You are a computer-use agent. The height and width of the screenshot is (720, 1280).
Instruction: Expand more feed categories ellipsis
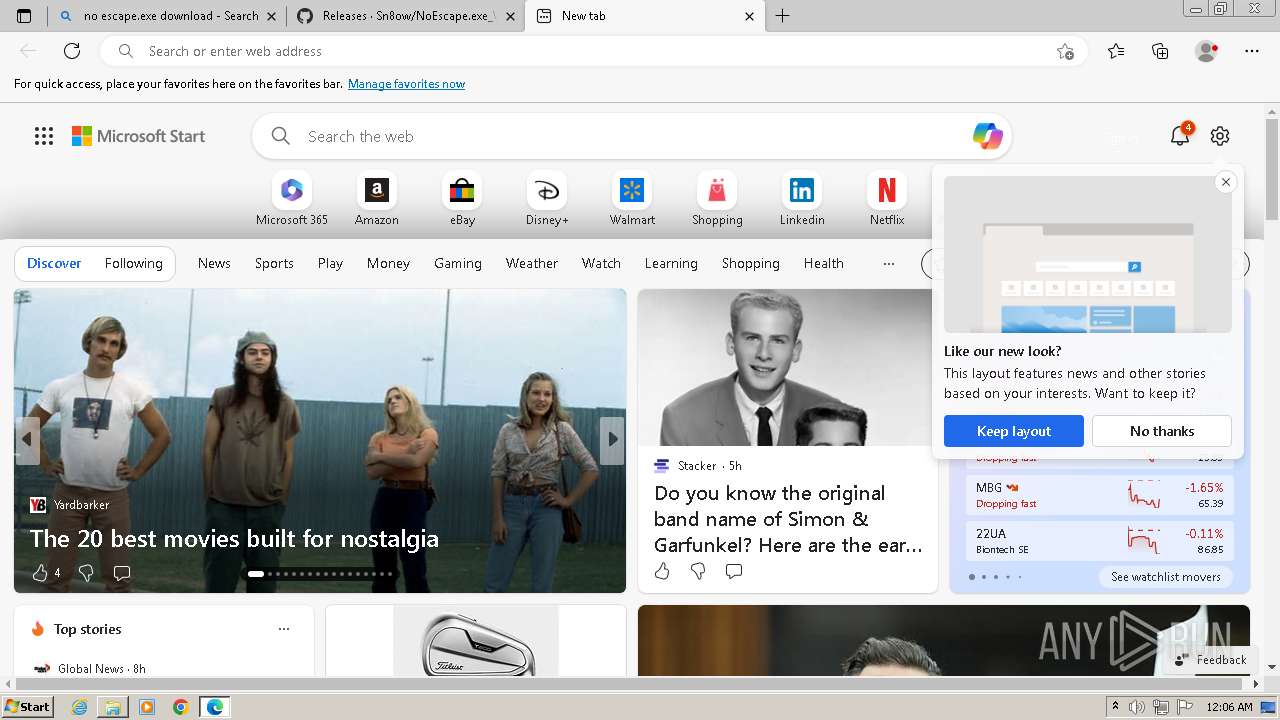[888, 263]
